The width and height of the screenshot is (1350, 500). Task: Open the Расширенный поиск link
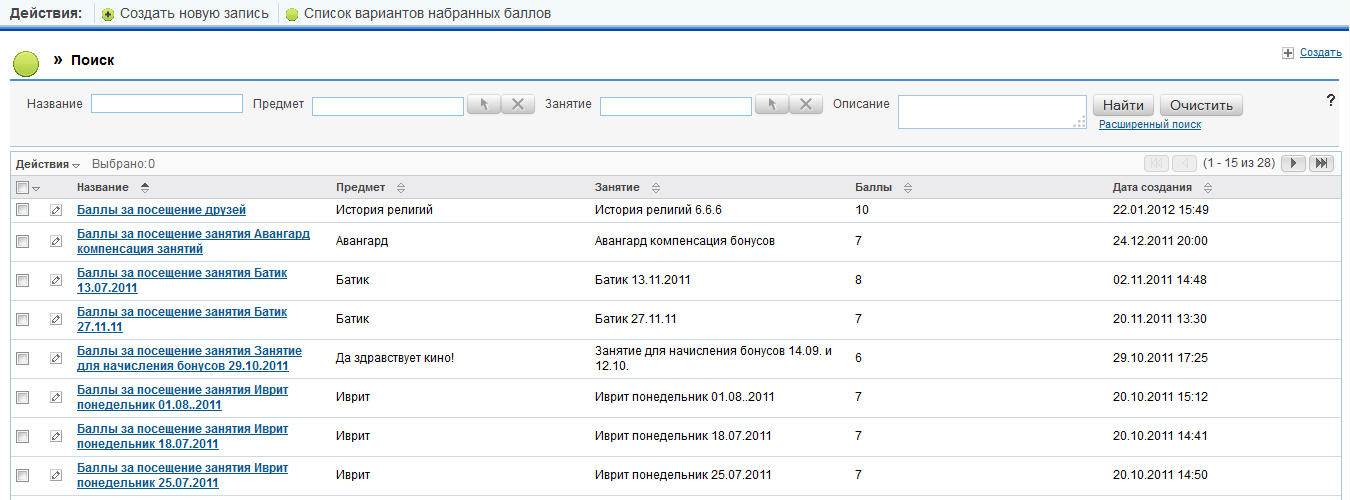pyautogui.click(x=1149, y=124)
